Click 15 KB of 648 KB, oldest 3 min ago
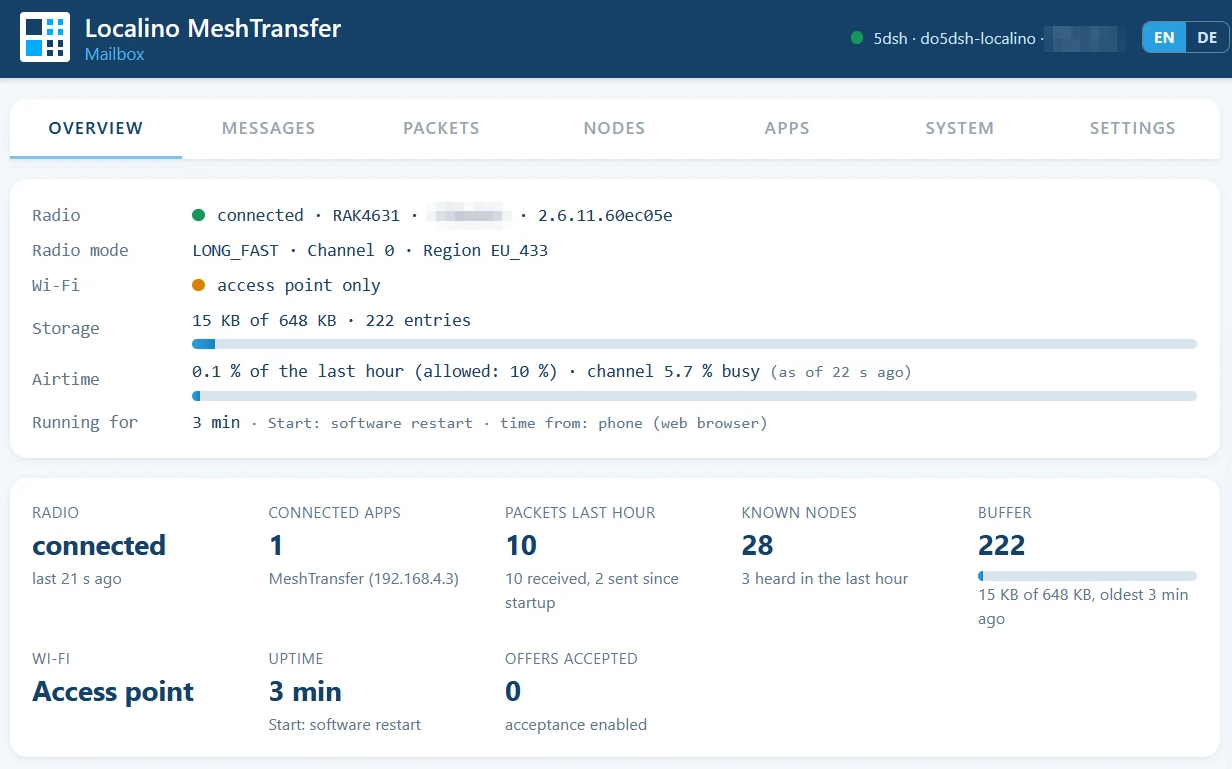Screen dimensions: 1232x769 pos(1083,607)
